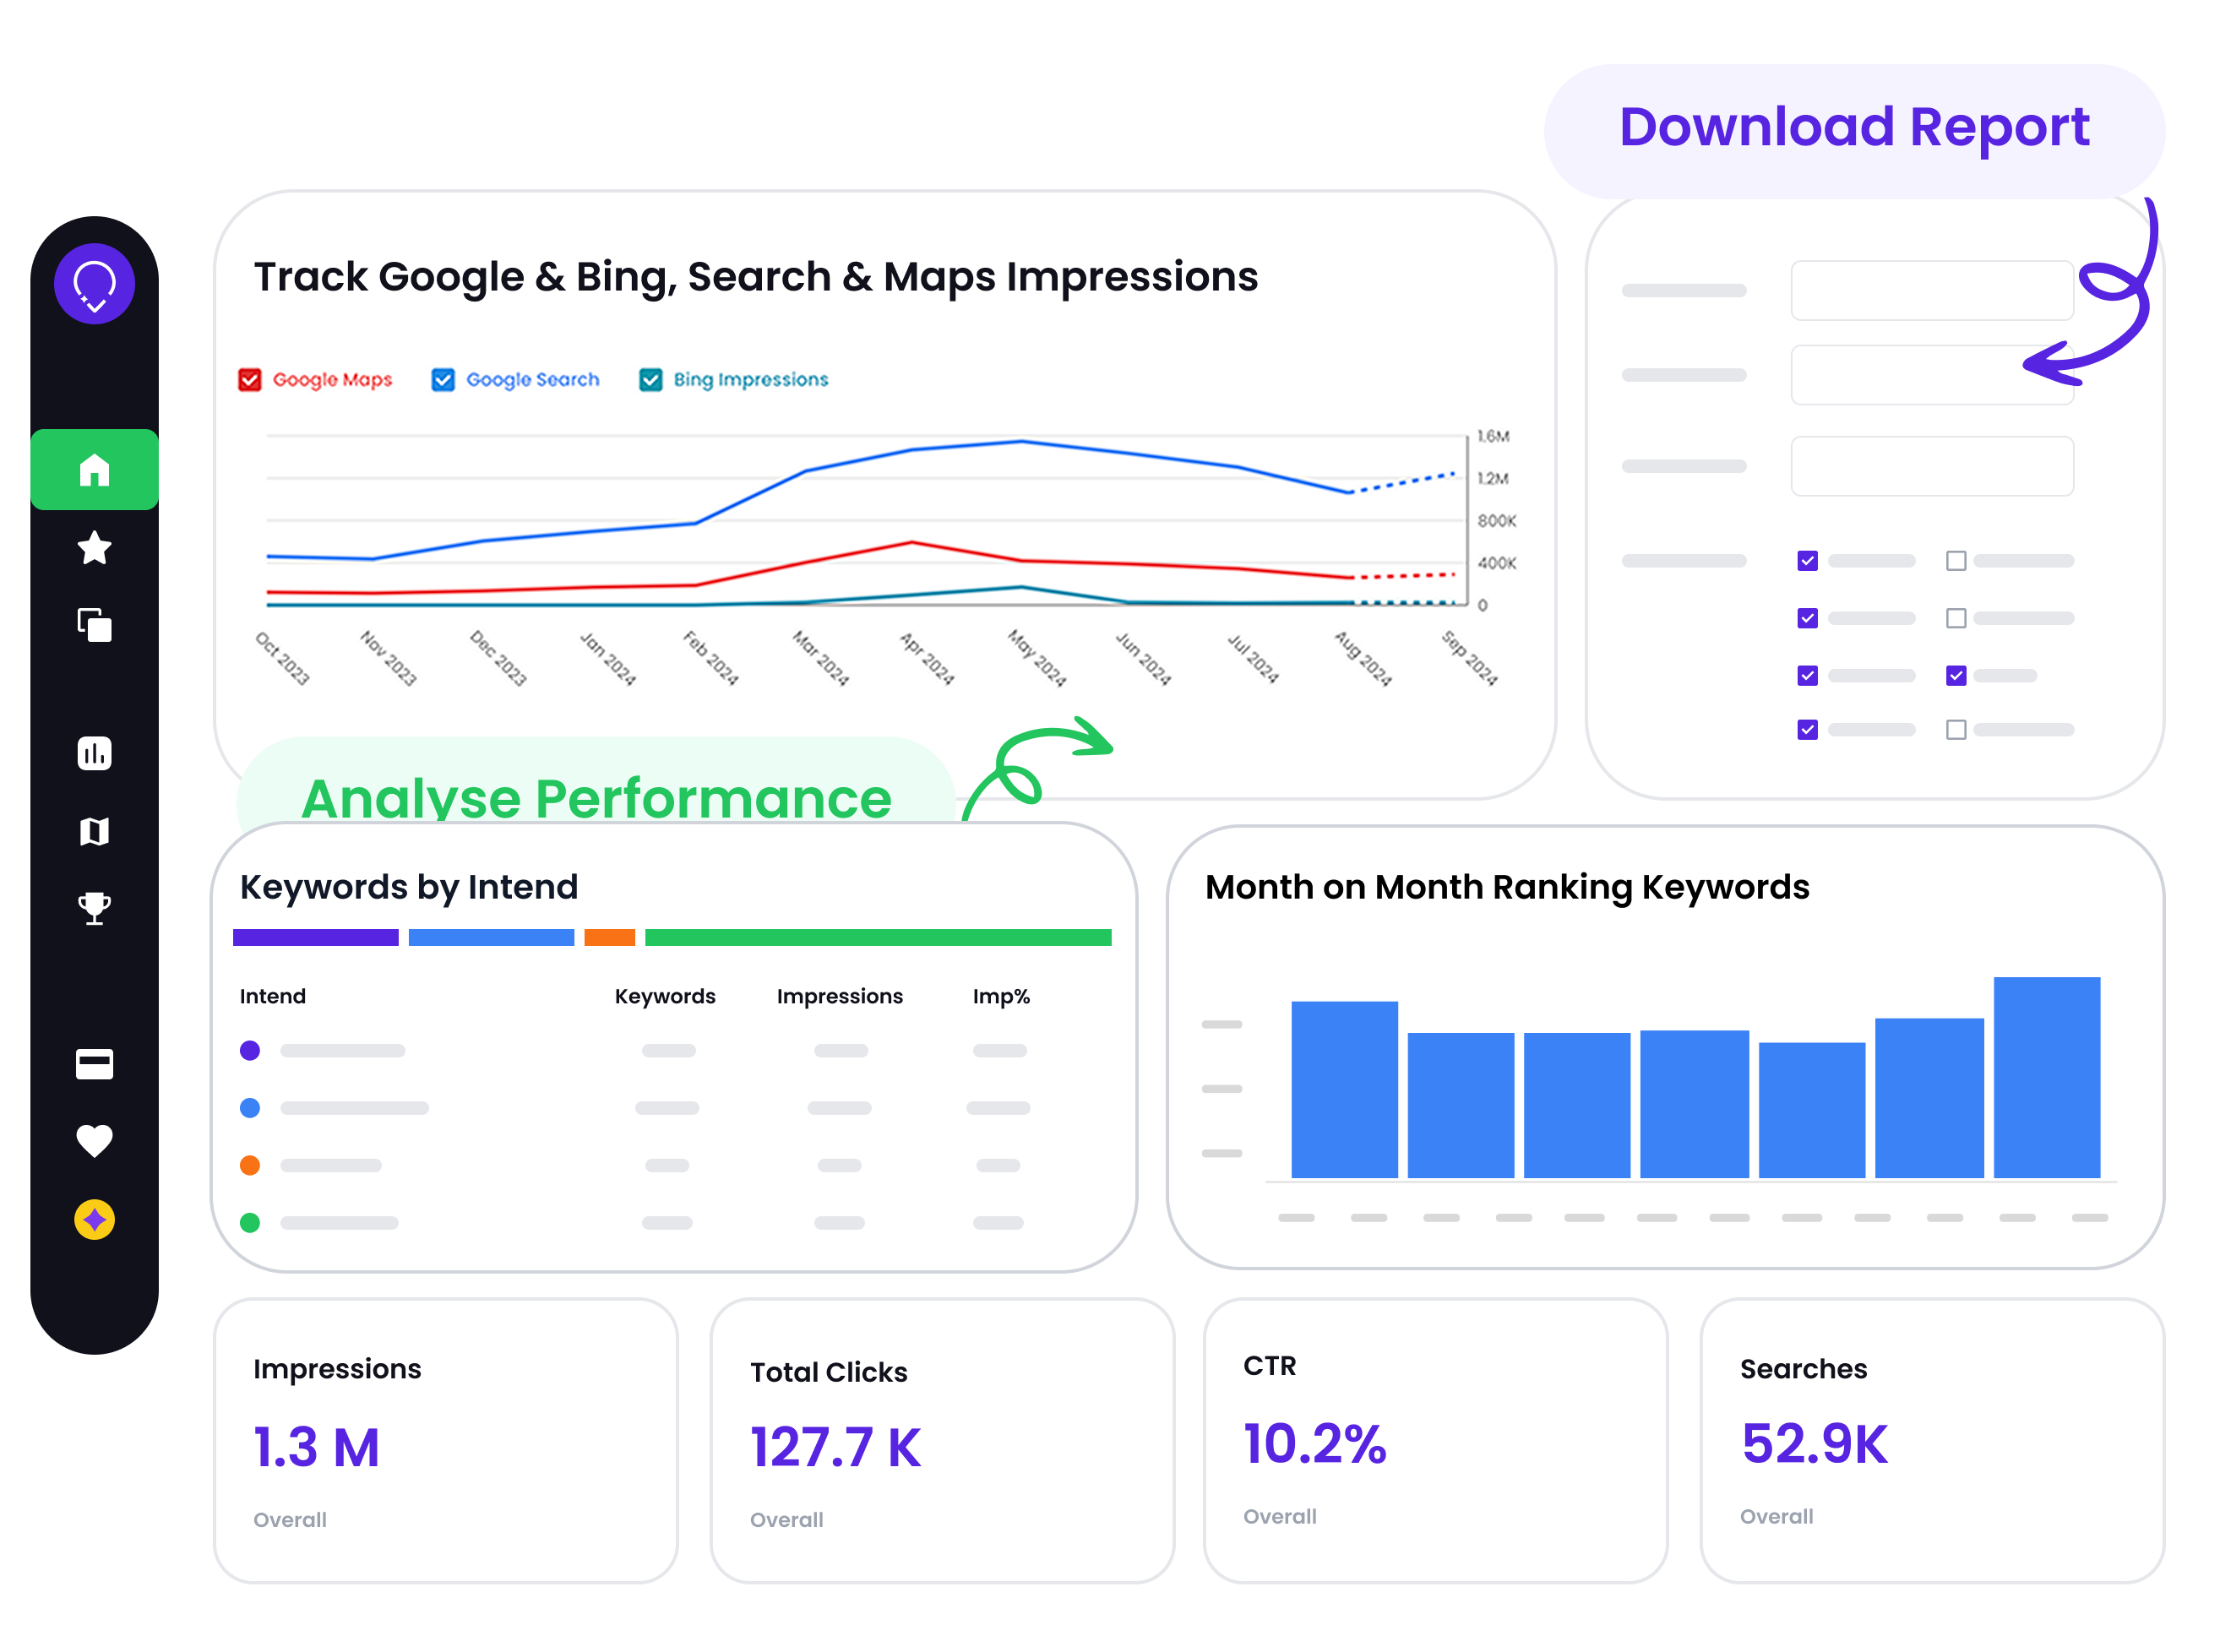
Task: Click the blue segment of intent bar
Action: point(491,937)
